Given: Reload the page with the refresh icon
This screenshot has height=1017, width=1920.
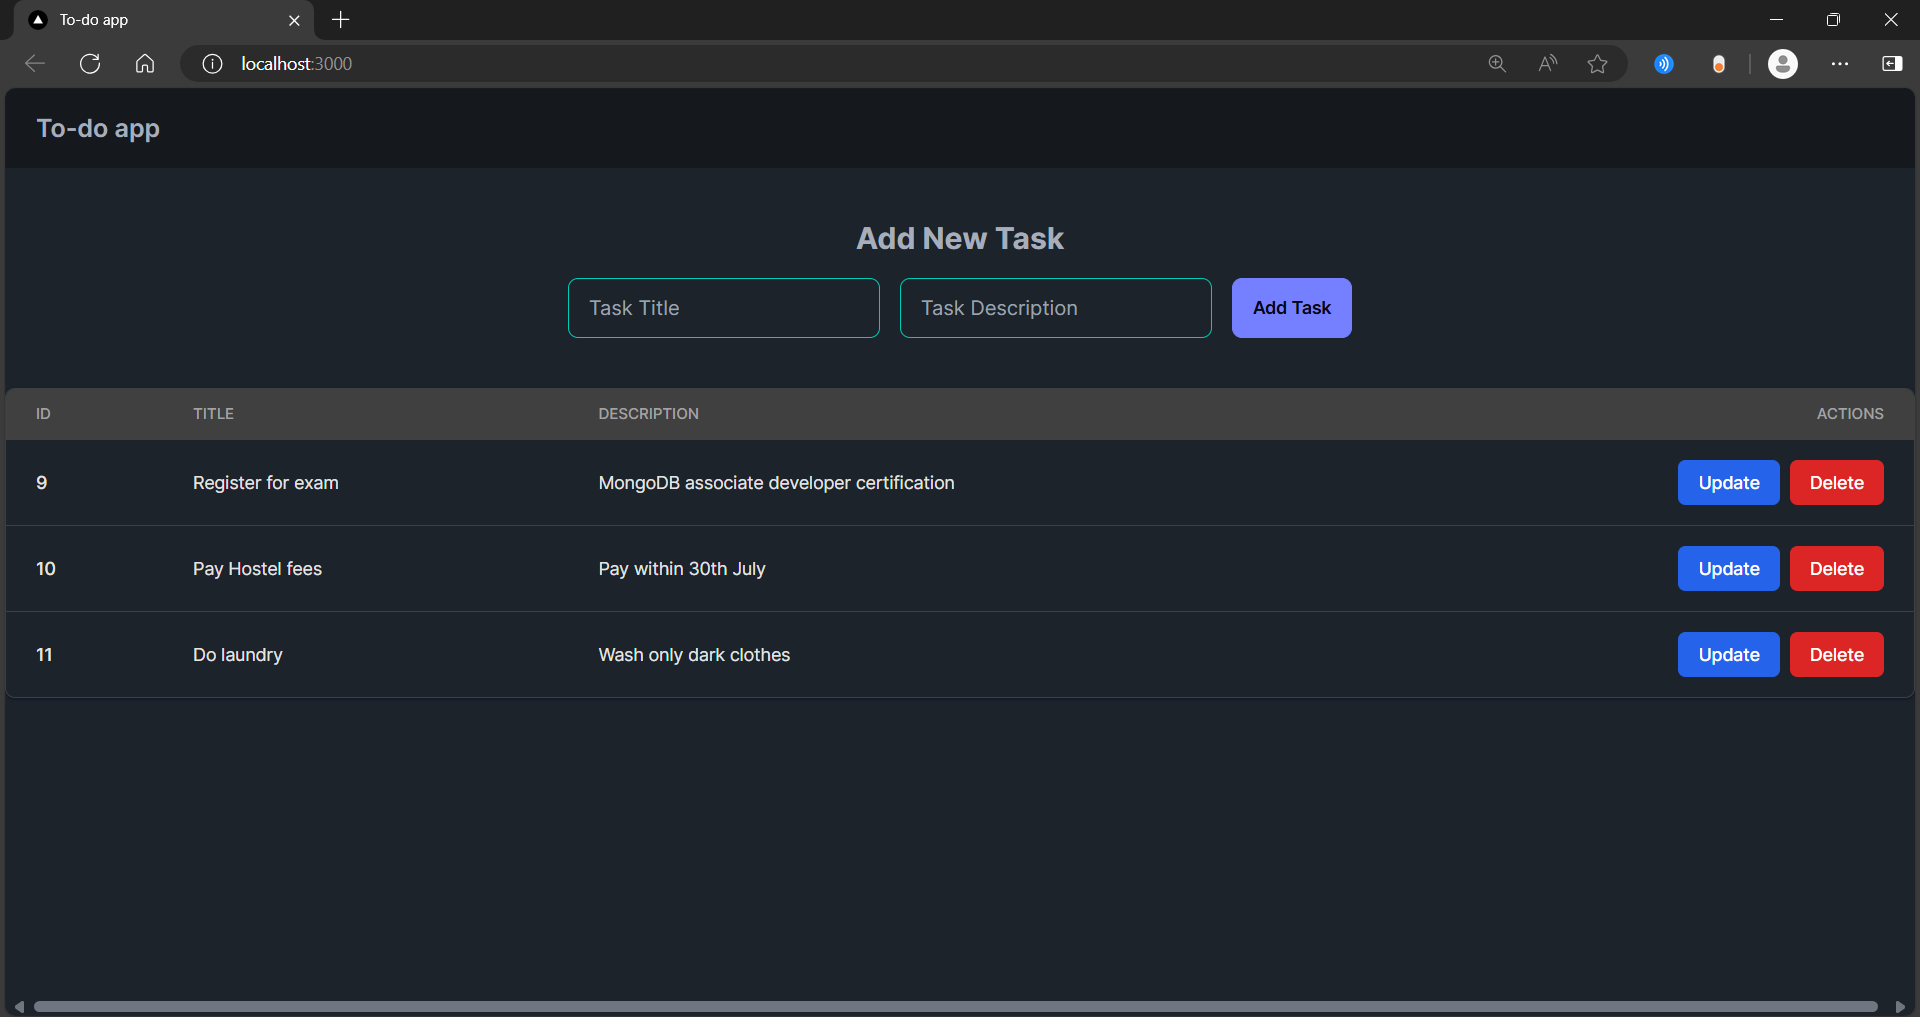Looking at the screenshot, I should [x=90, y=64].
